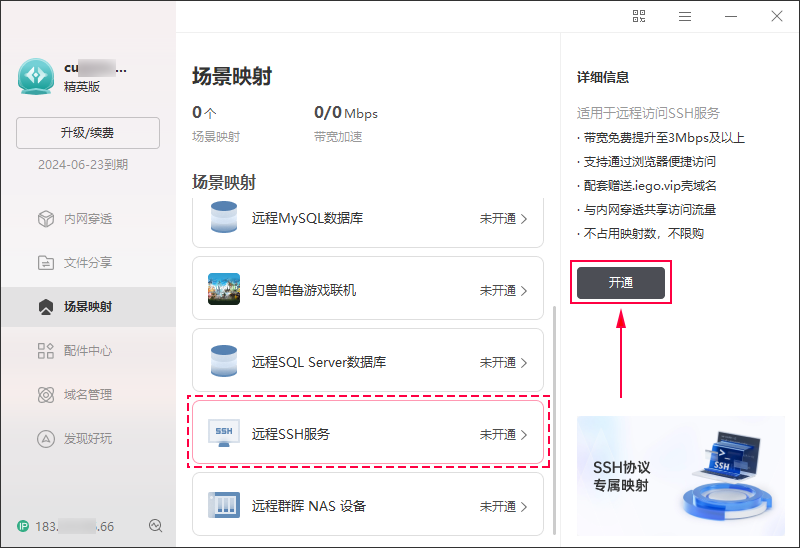800x548 pixels.
Task: Click the 场景映射 sidebar icon
Action: (45, 307)
